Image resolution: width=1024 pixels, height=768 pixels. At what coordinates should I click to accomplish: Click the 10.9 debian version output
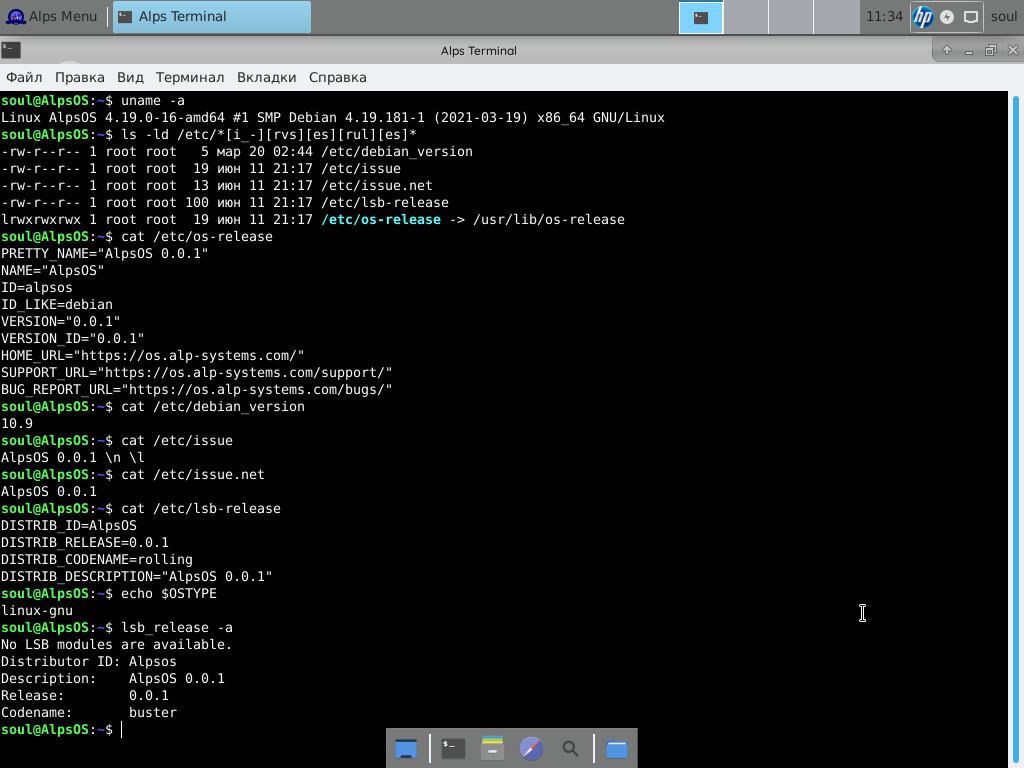coord(17,423)
